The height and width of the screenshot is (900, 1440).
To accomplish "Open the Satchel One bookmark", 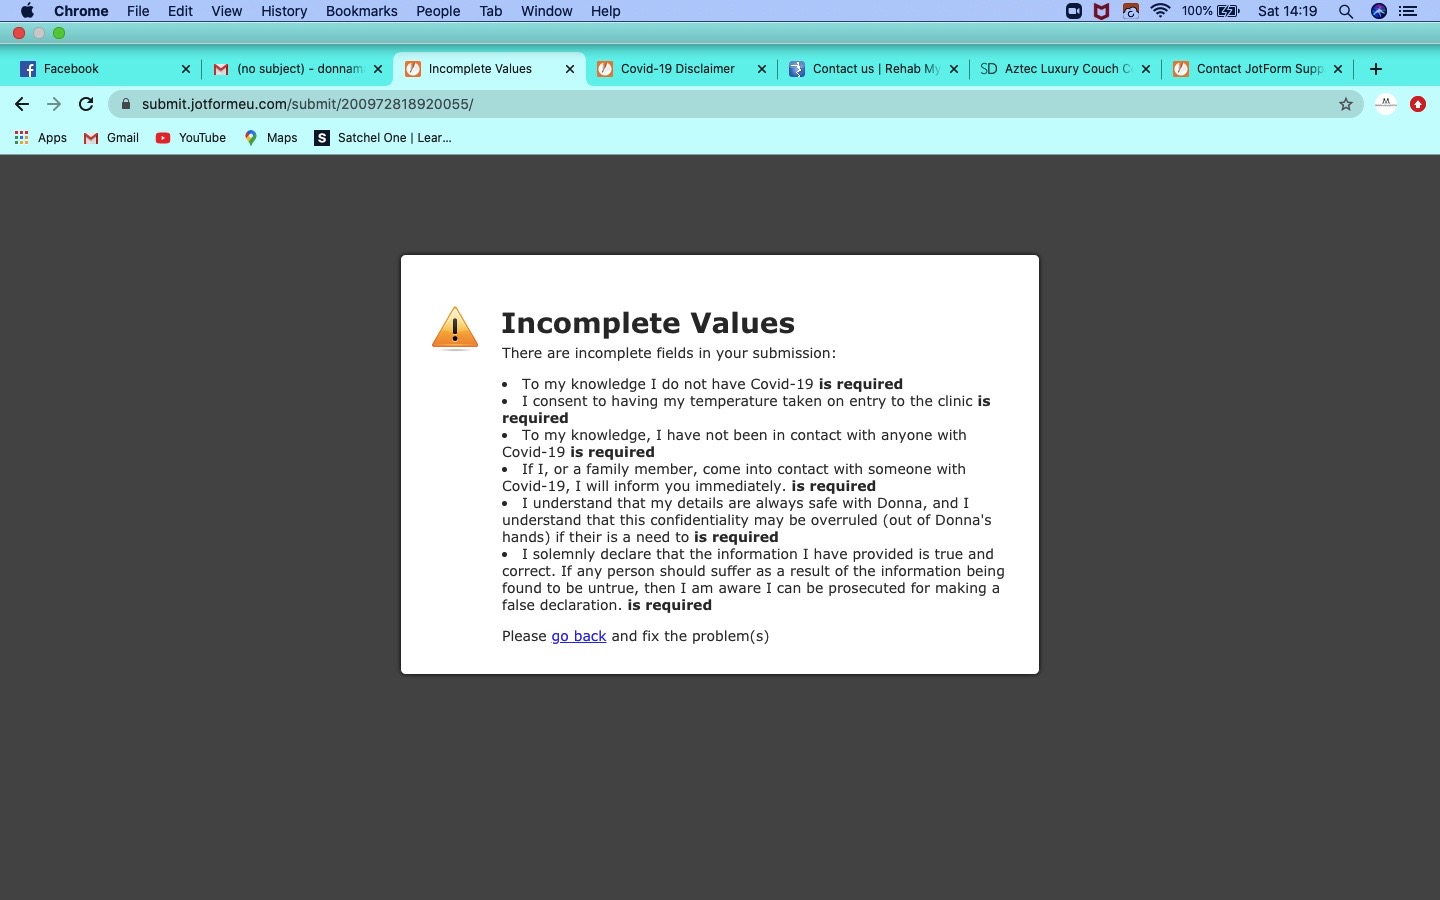I will click(x=383, y=138).
